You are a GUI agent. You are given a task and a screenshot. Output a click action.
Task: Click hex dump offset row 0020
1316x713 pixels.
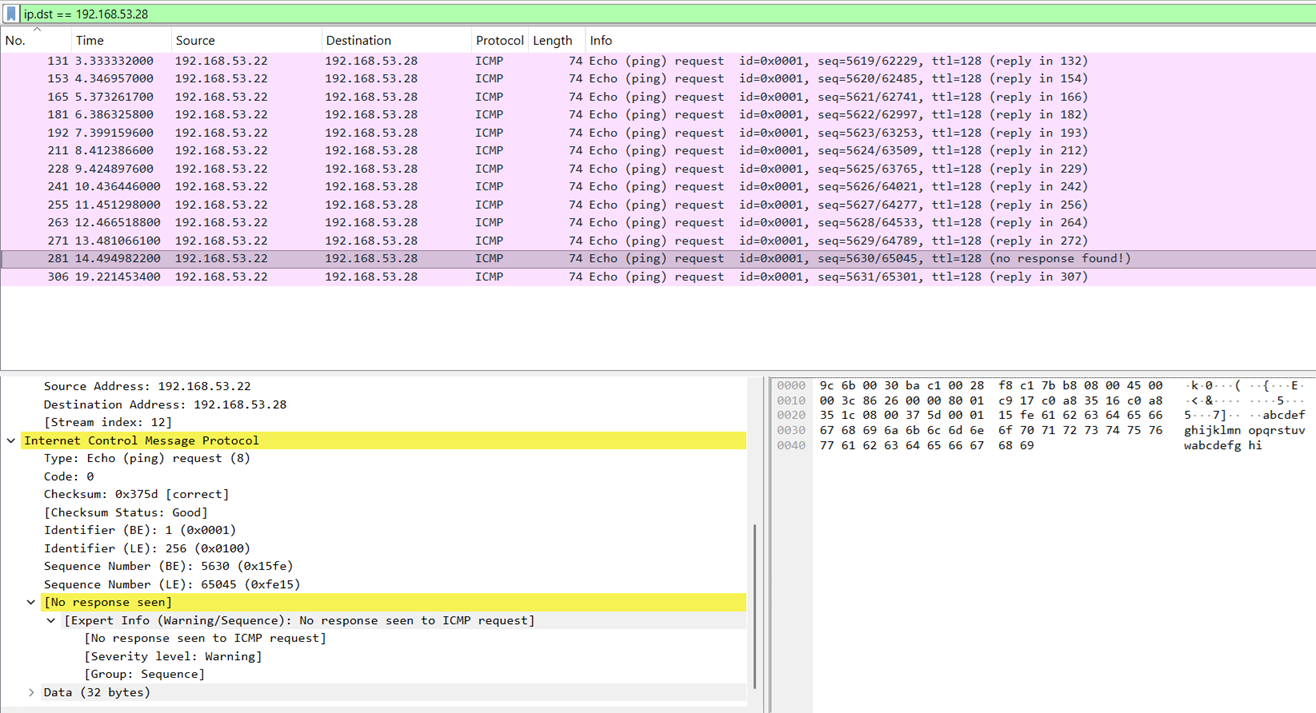pyautogui.click(x=790, y=416)
